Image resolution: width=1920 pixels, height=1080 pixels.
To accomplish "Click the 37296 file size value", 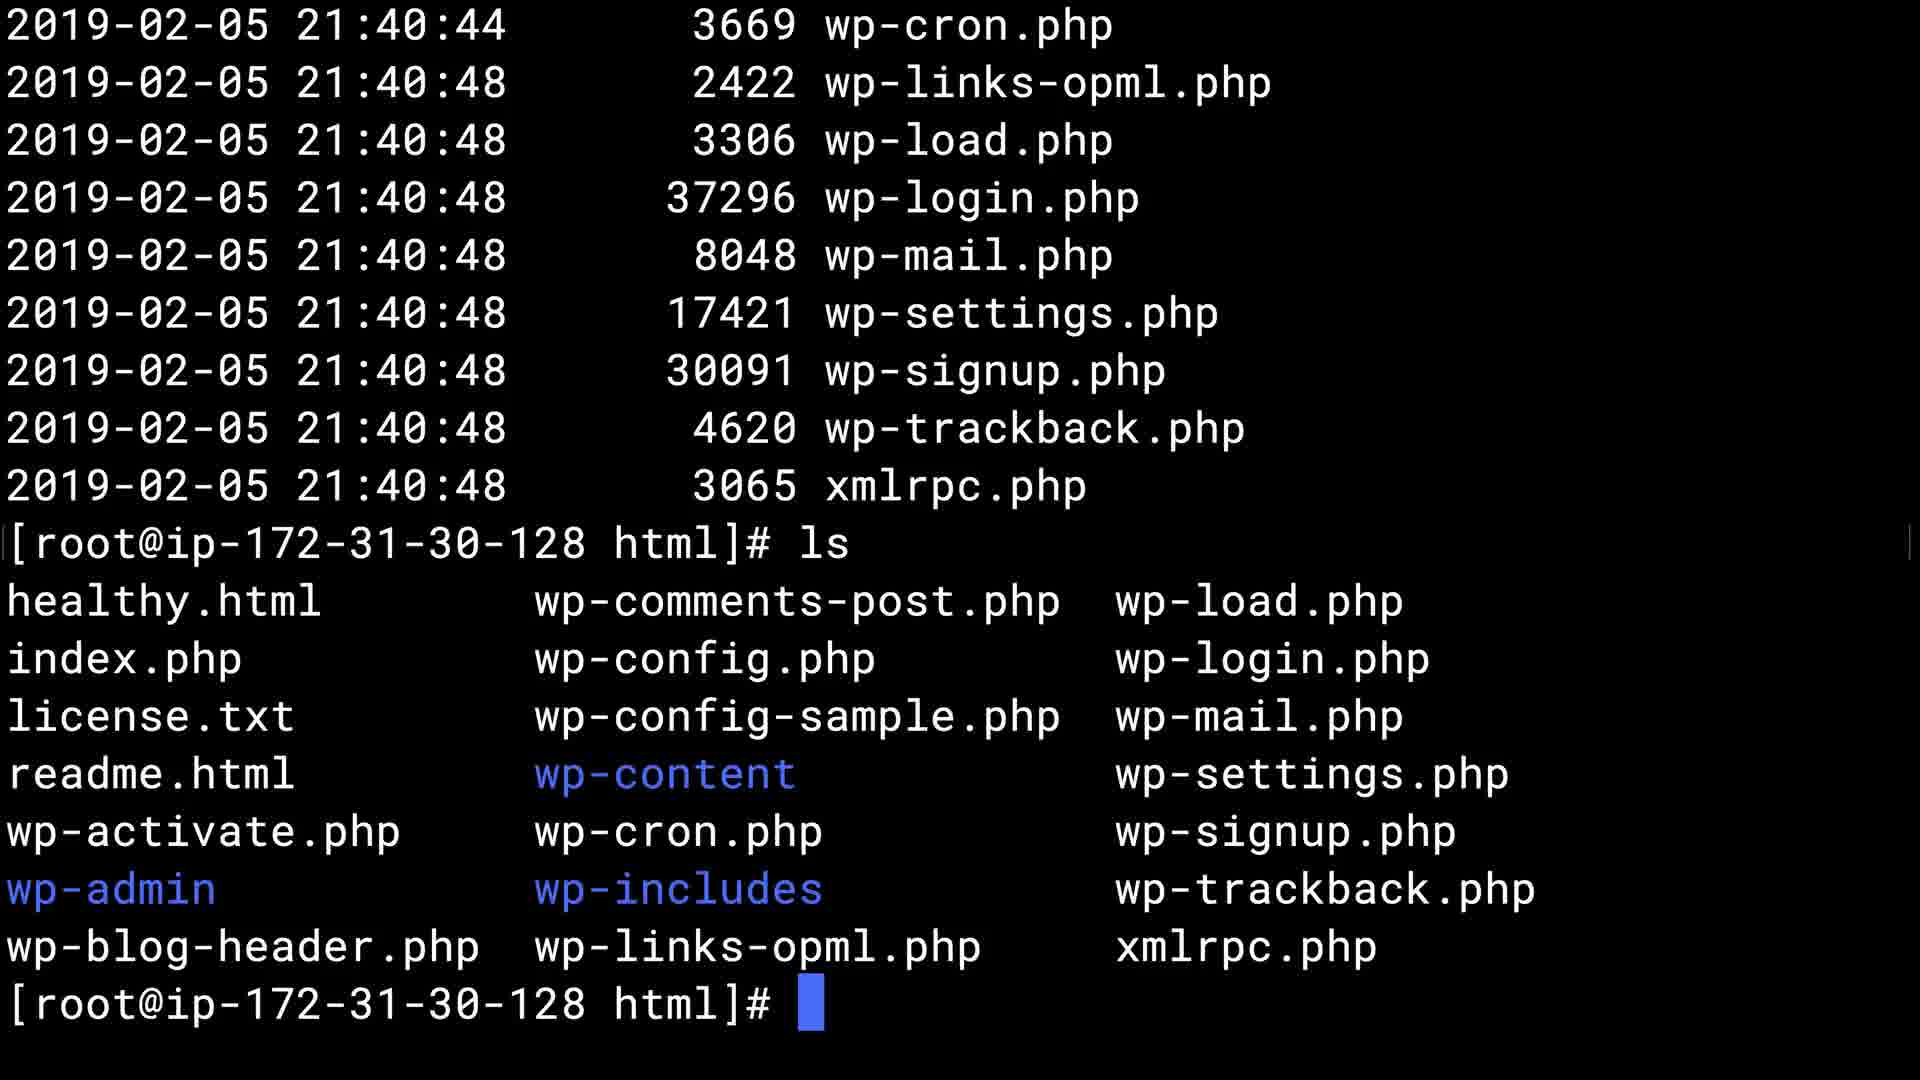I will point(731,198).
